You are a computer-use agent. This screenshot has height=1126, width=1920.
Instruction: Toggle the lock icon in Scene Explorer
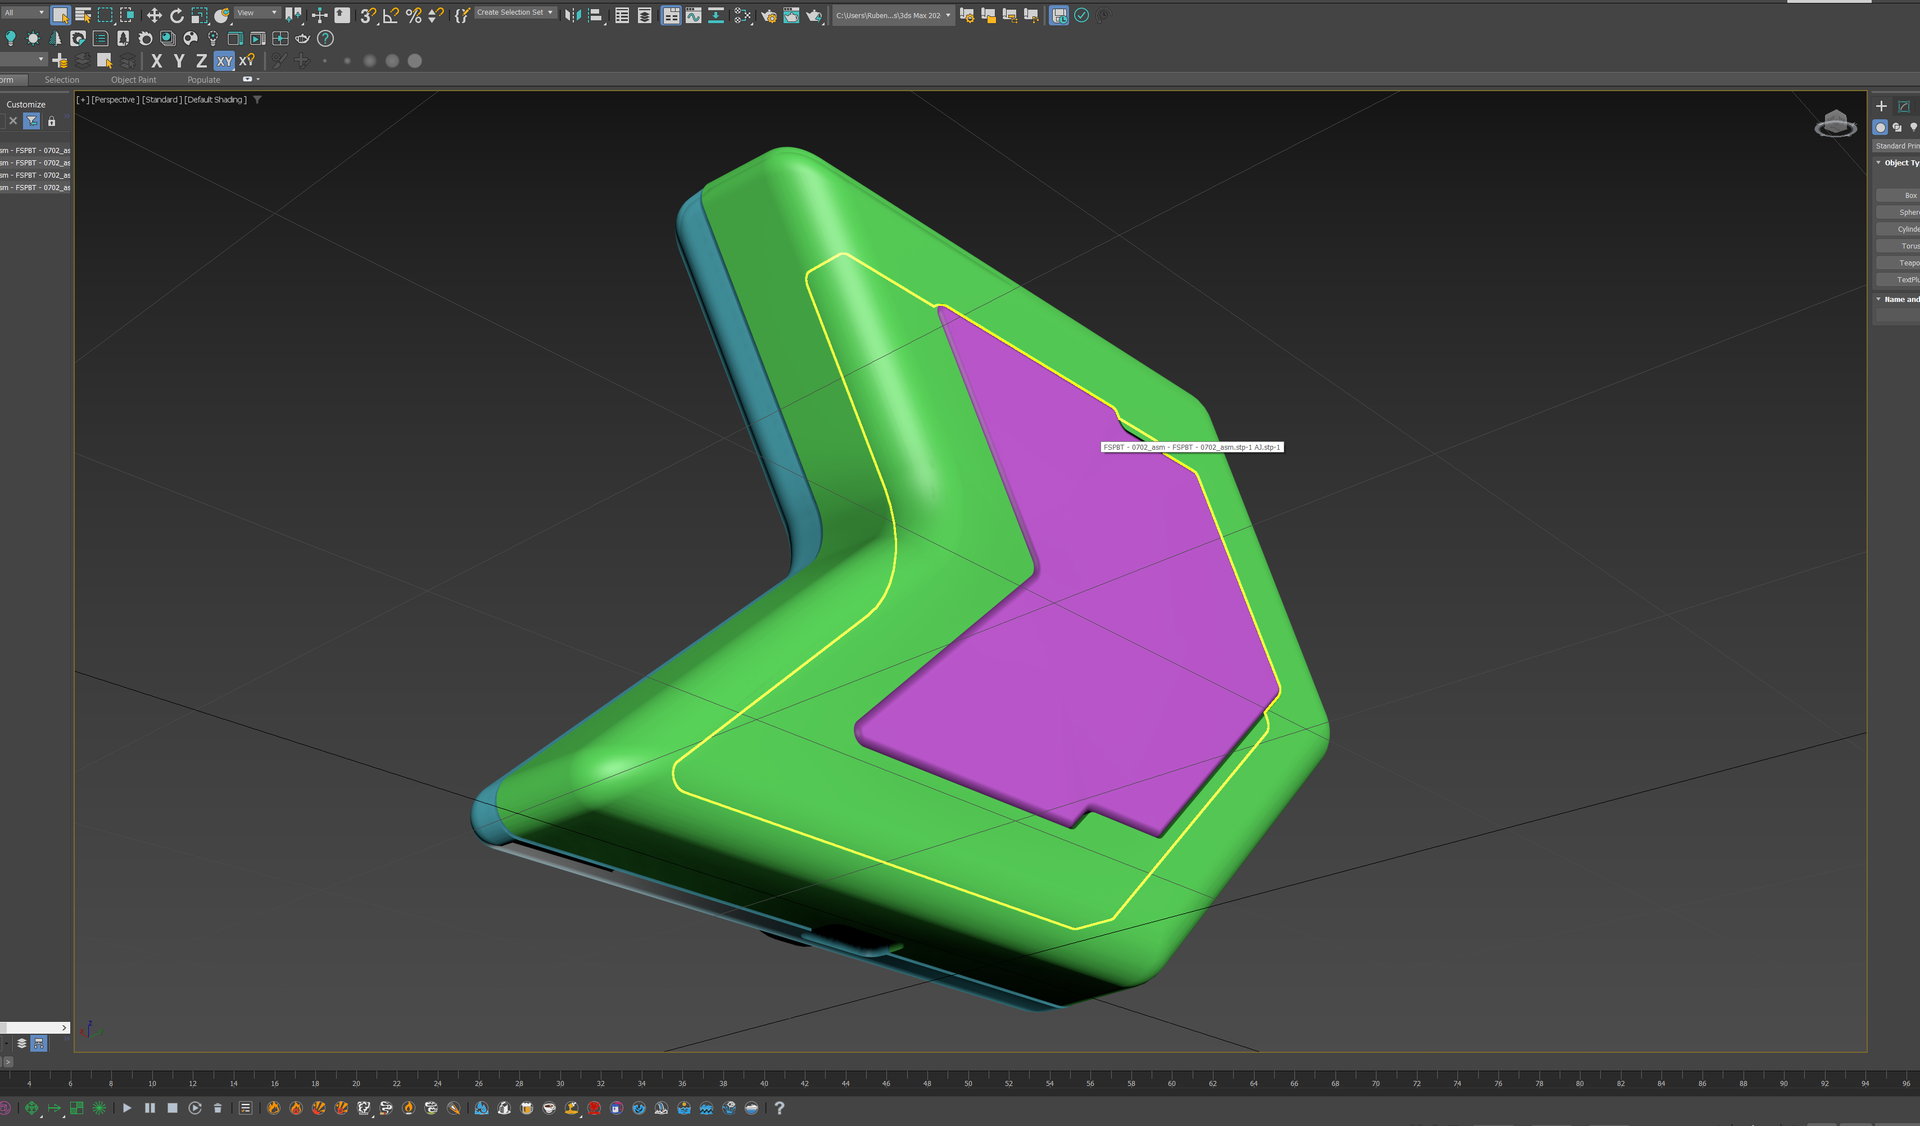click(51, 121)
